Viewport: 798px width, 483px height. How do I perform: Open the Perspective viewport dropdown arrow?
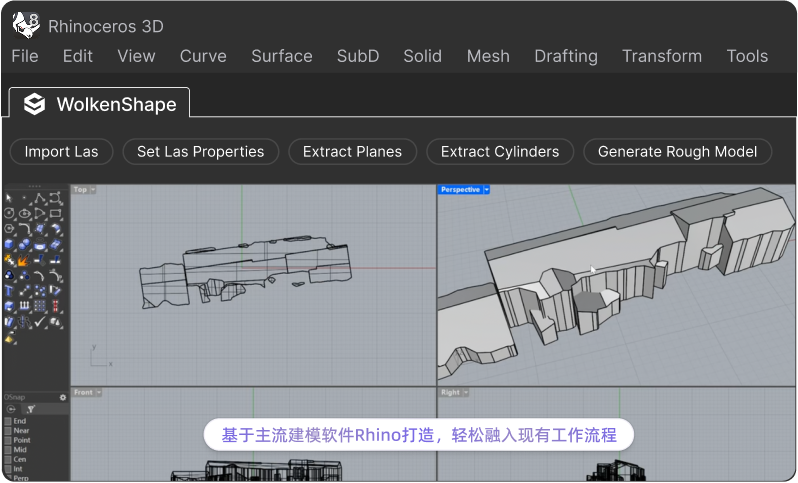[487, 189]
